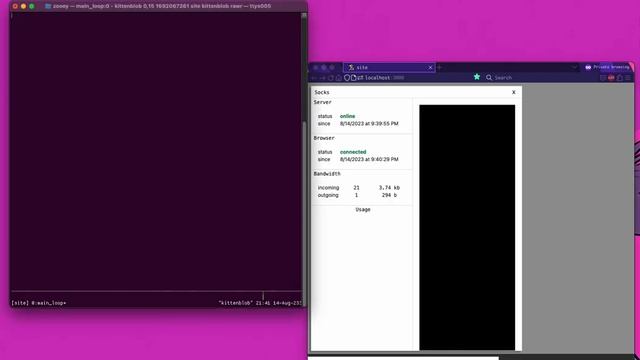Click inside the terminal window pane
The height and width of the screenshot is (360, 640).
(156, 151)
